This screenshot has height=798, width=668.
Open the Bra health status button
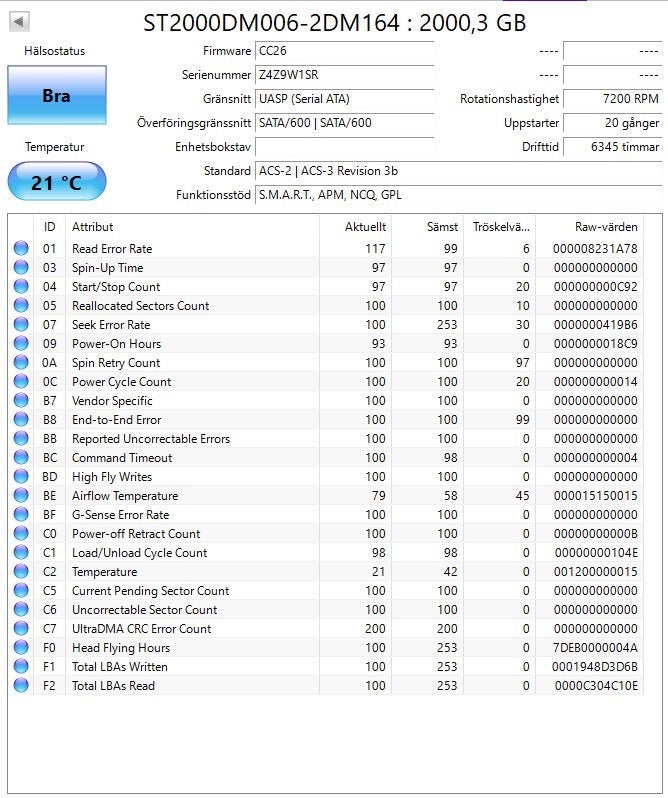coord(57,95)
